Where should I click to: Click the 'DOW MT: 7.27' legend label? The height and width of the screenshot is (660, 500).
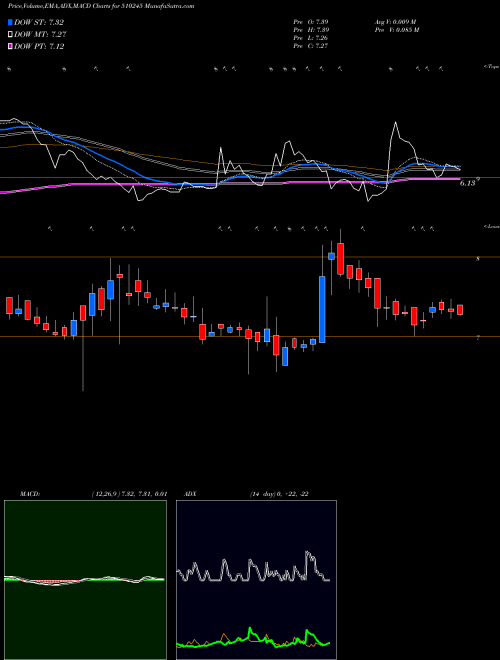pos(40,34)
